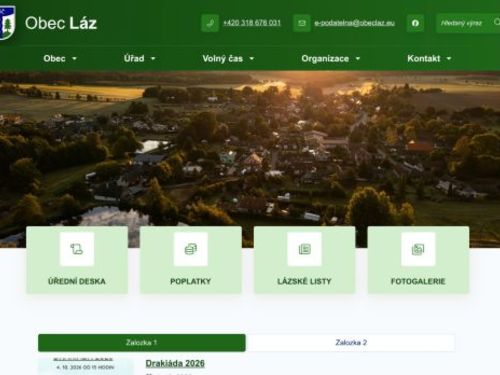500x375 pixels.
Task: Expand the Kontakt dropdown arrow
Action: coord(449,59)
